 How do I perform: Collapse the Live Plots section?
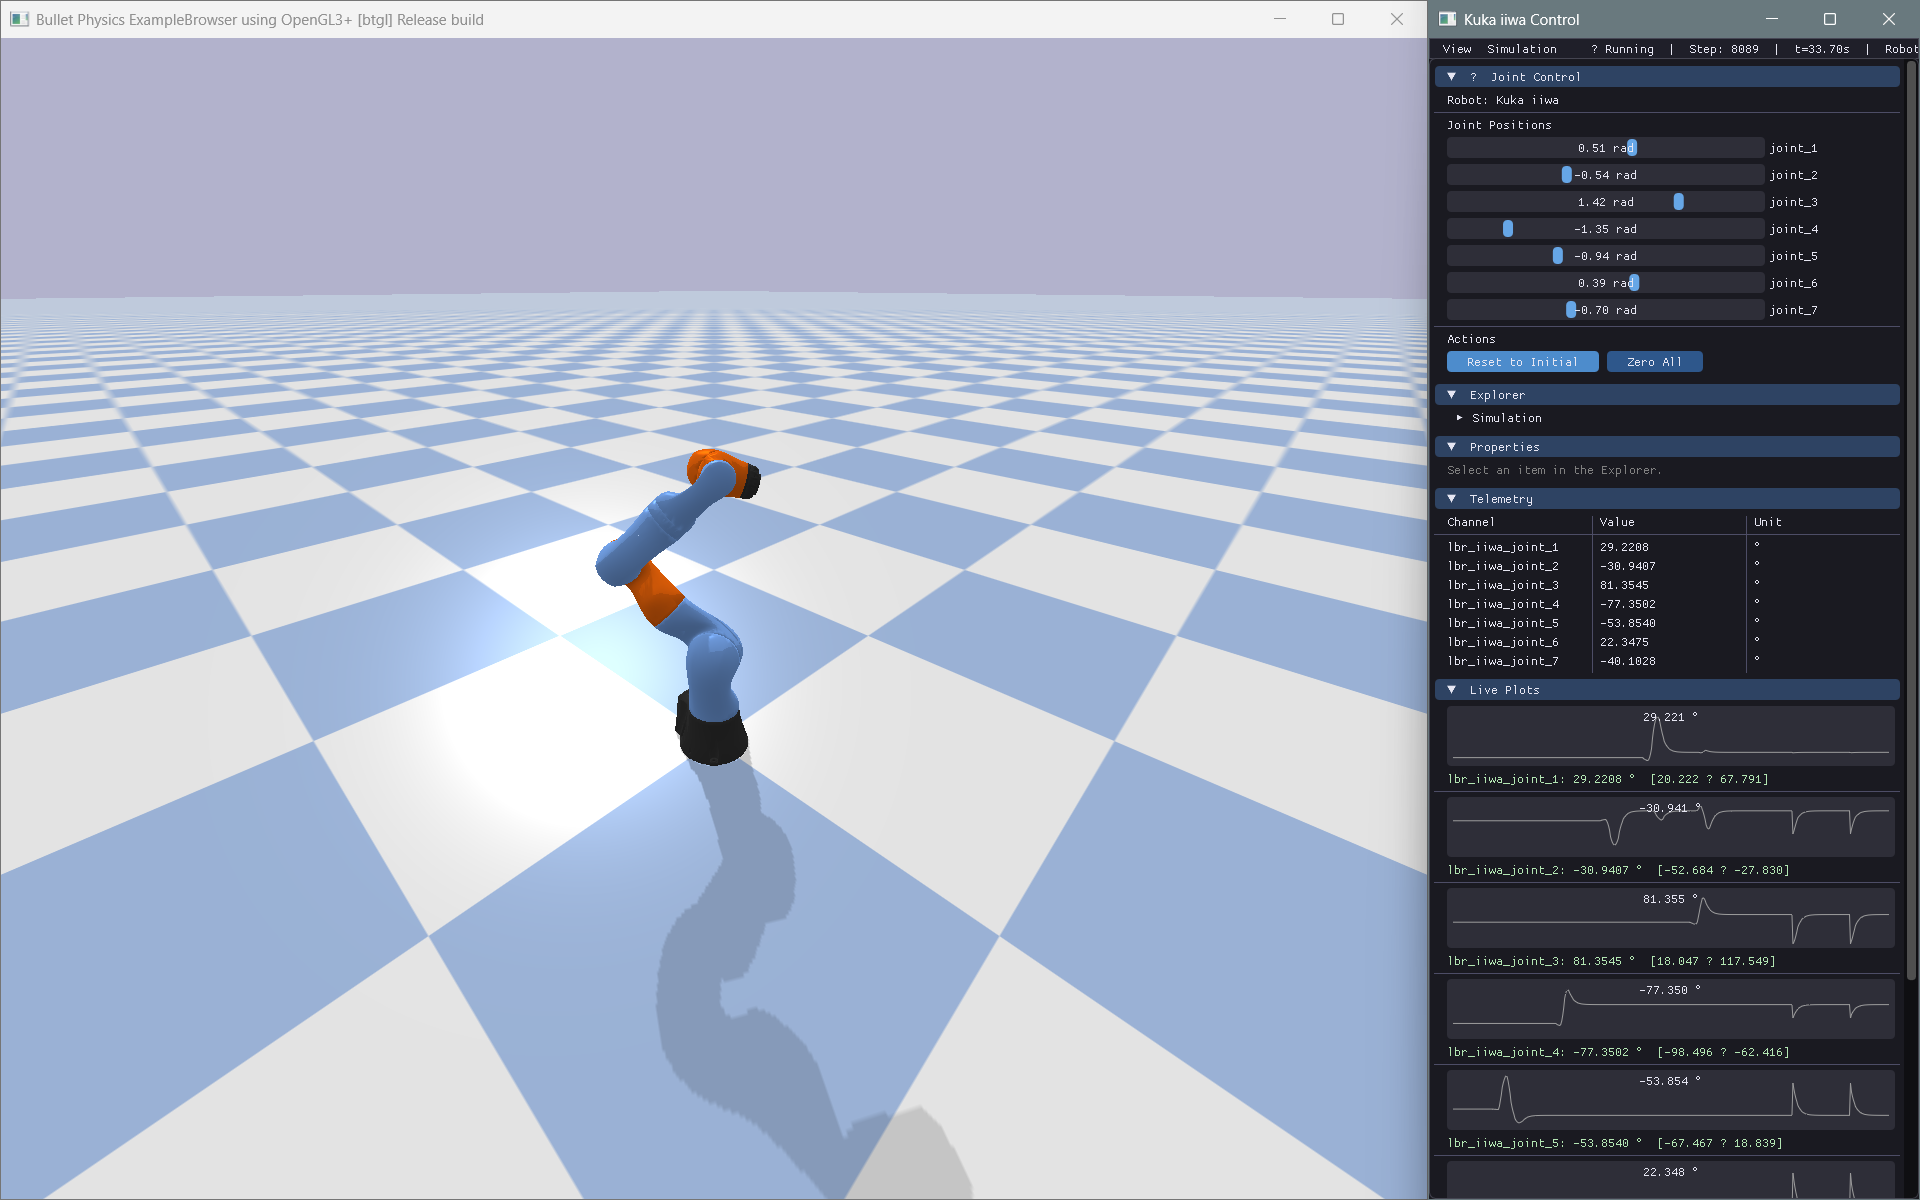[x=1452, y=690]
